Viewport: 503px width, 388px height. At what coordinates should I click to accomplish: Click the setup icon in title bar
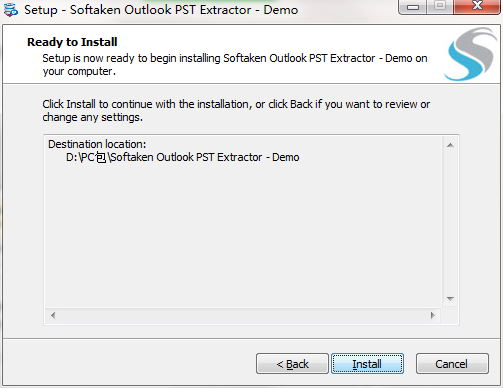[x=11, y=9]
